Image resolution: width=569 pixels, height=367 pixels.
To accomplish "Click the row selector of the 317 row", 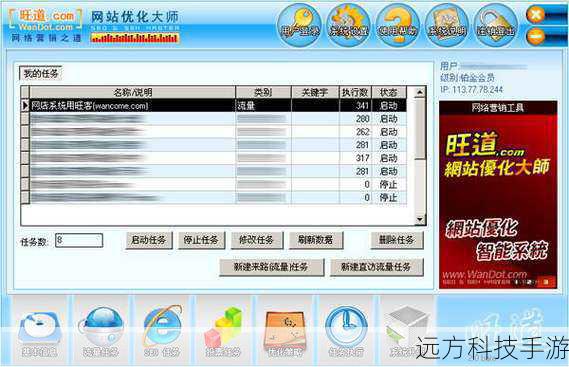I will point(25,158).
